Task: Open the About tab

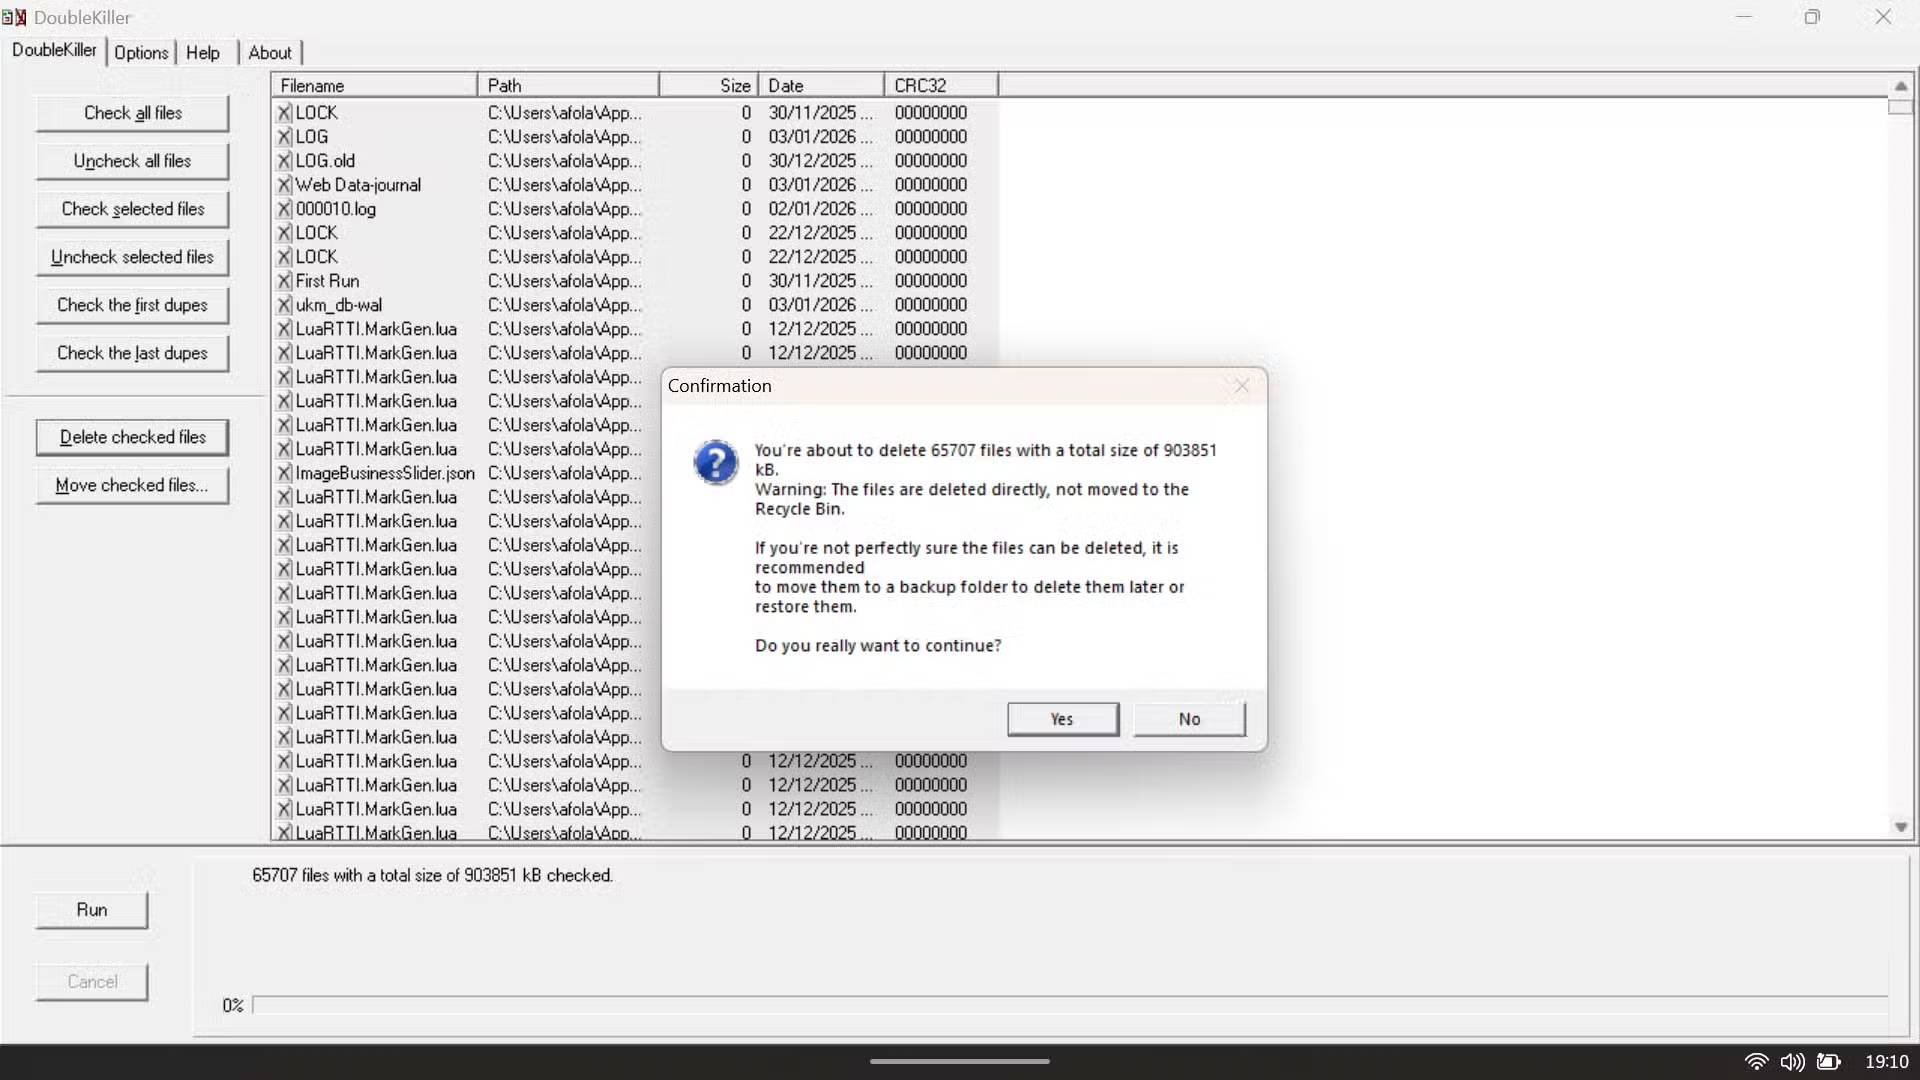Action: [269, 53]
